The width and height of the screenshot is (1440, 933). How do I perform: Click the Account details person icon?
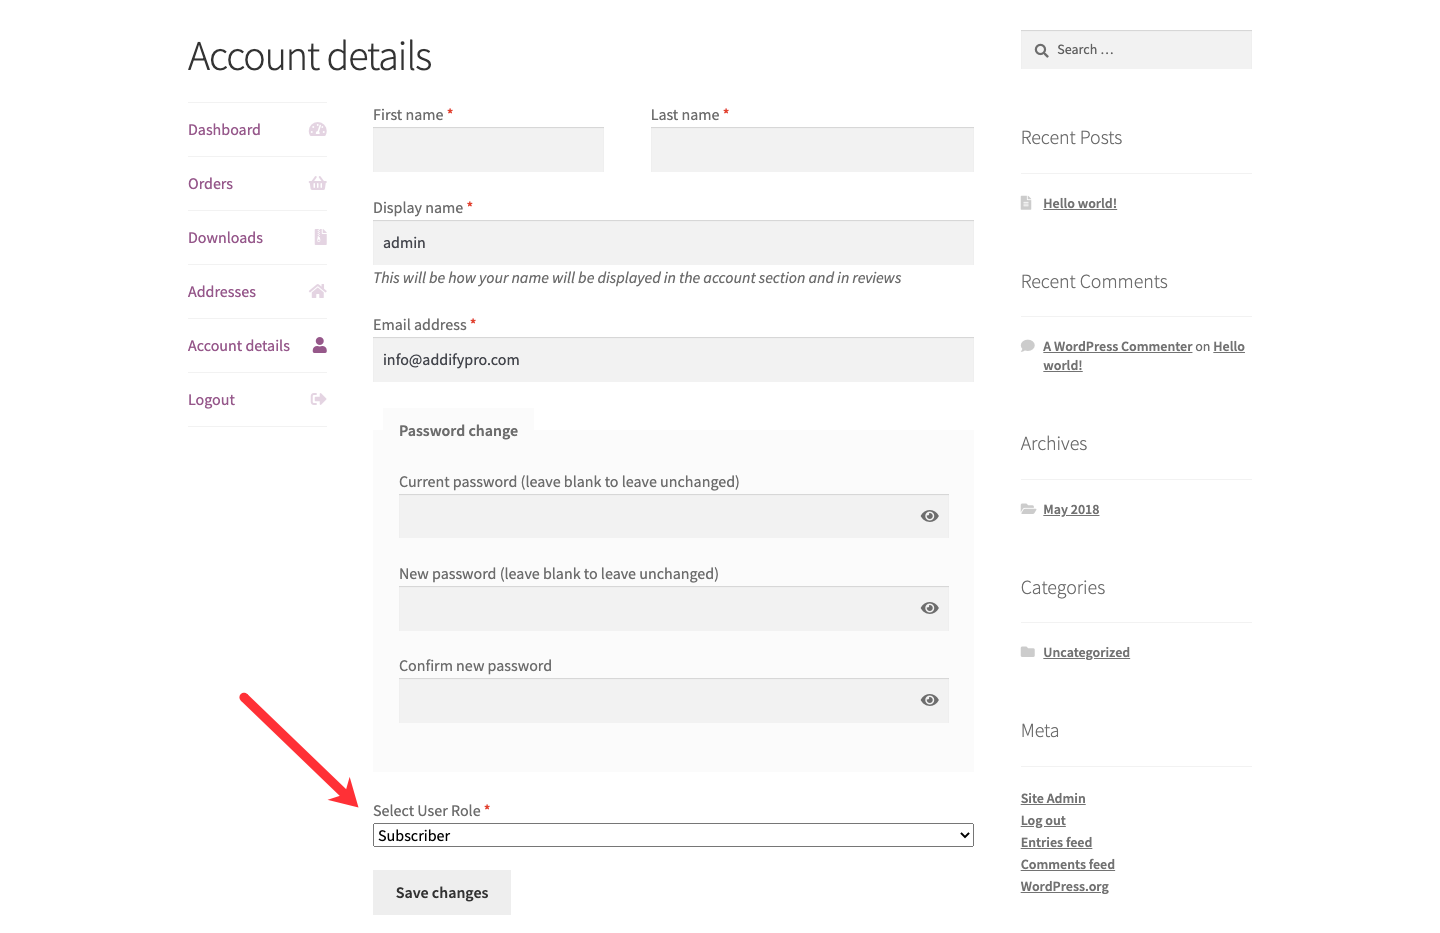coord(318,345)
